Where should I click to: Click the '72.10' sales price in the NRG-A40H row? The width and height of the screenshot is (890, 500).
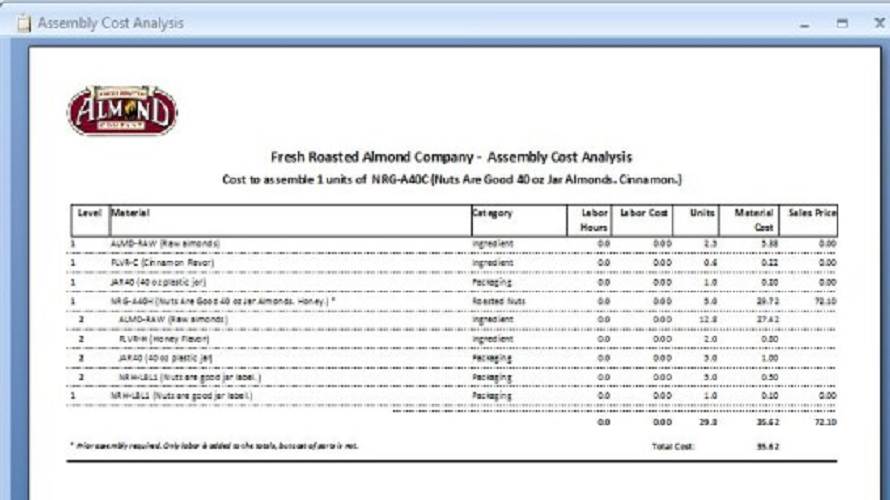[825, 301]
